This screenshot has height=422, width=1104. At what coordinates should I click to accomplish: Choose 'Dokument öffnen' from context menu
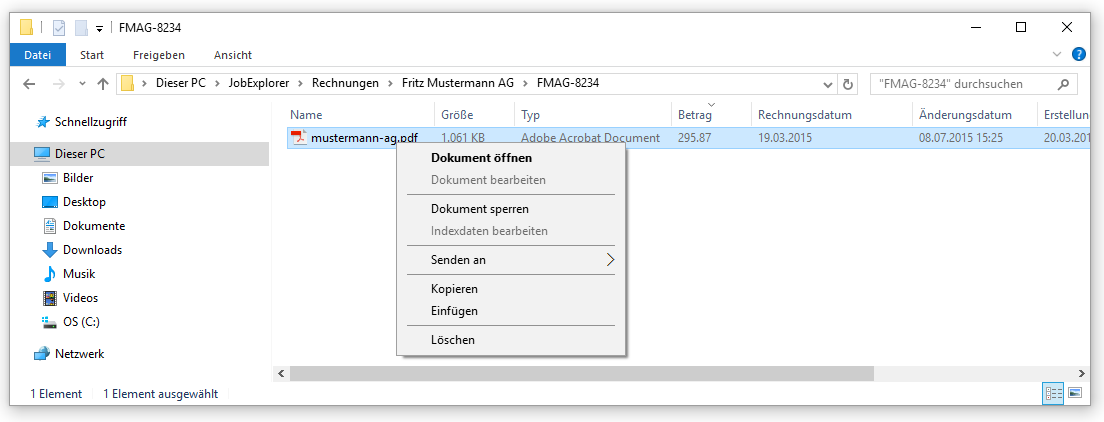click(x=481, y=158)
